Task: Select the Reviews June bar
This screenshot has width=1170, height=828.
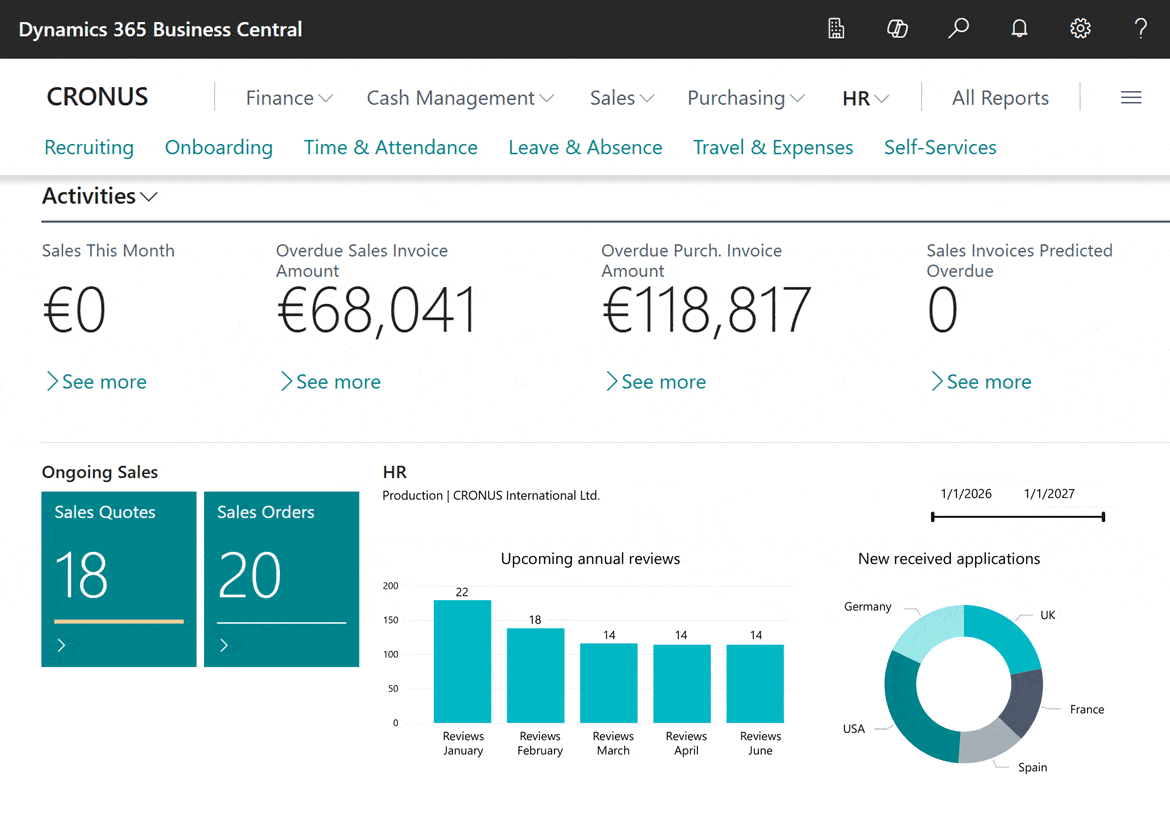Action: click(x=755, y=683)
